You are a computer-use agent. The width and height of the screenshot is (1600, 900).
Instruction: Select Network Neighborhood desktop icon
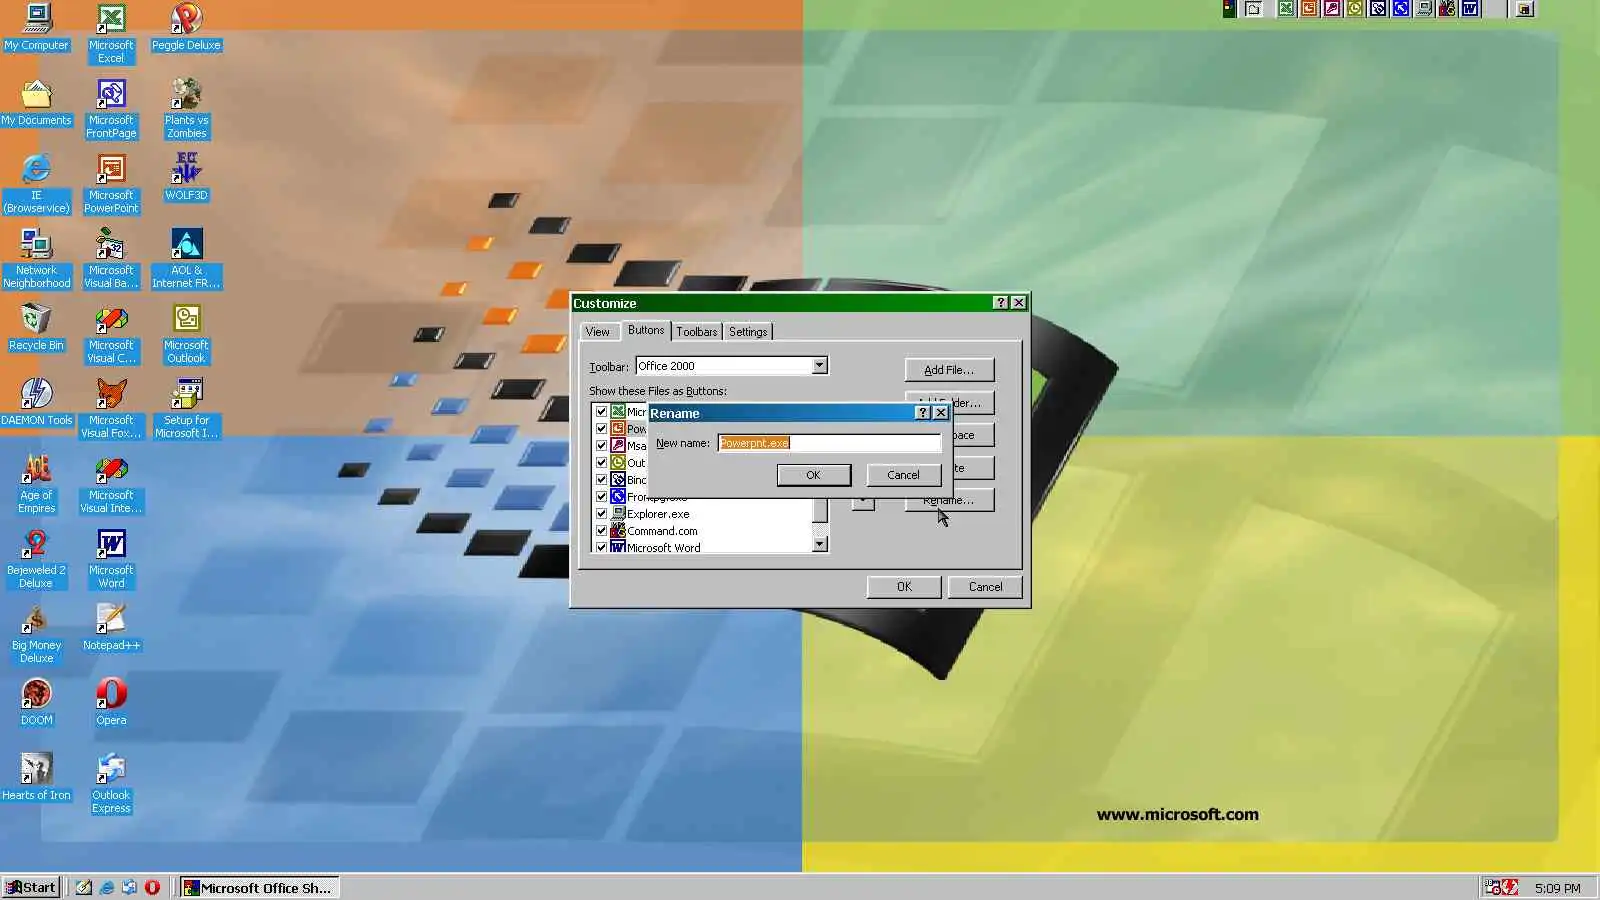[x=36, y=258]
